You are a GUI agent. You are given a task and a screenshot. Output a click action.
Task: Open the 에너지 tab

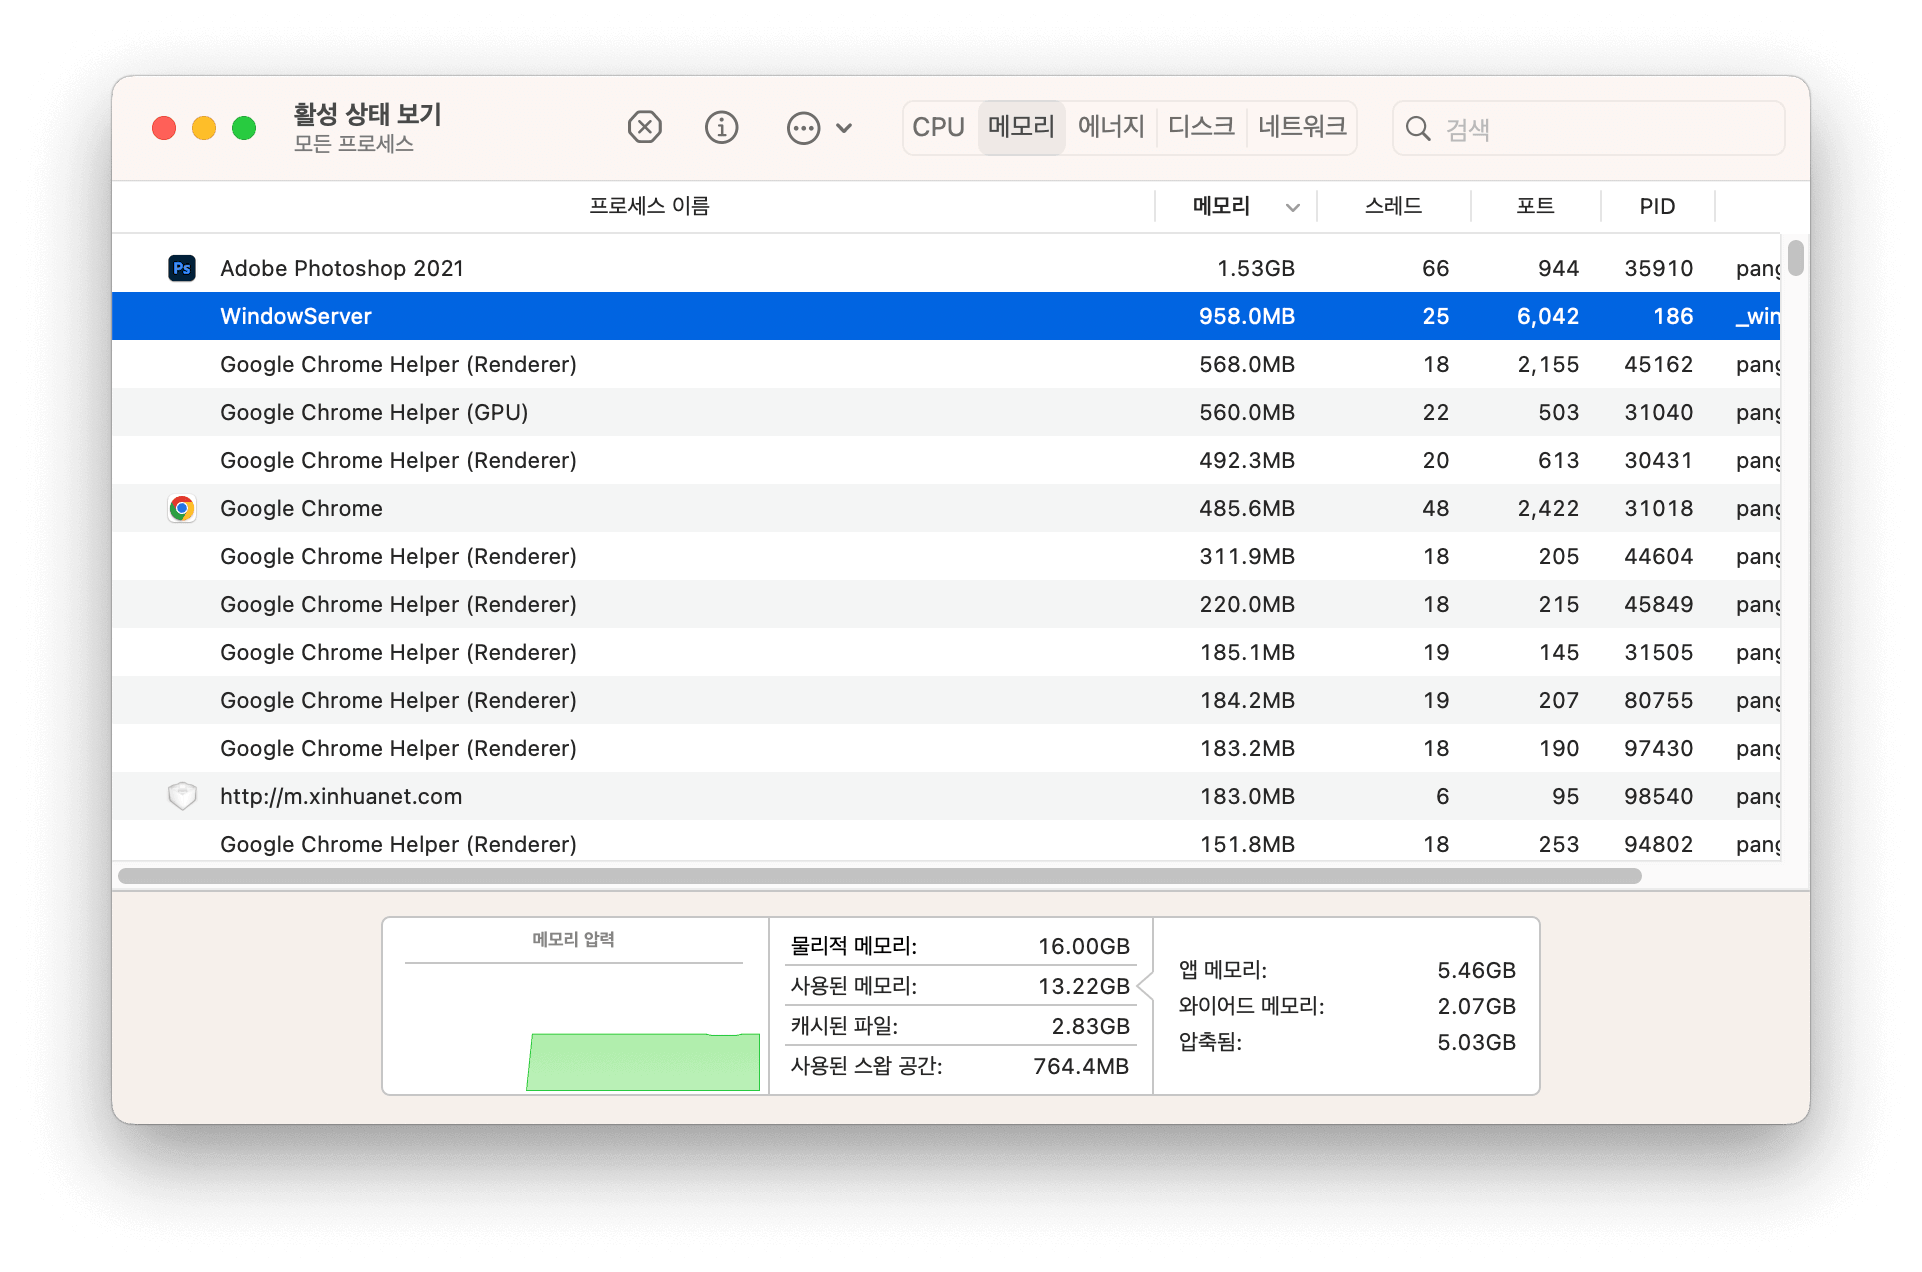(1111, 127)
